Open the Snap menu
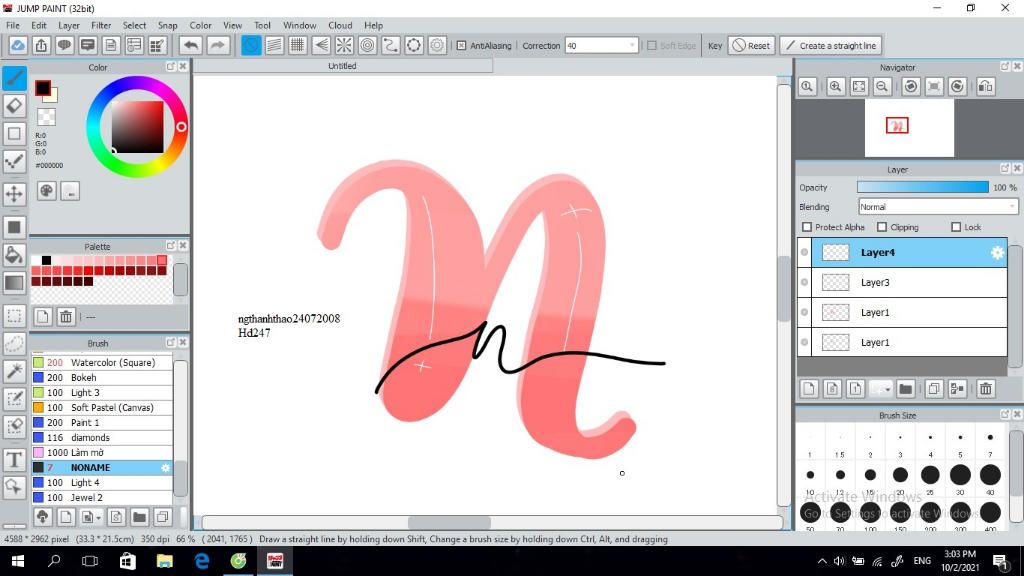Screen dimensions: 1024x576 (167, 25)
